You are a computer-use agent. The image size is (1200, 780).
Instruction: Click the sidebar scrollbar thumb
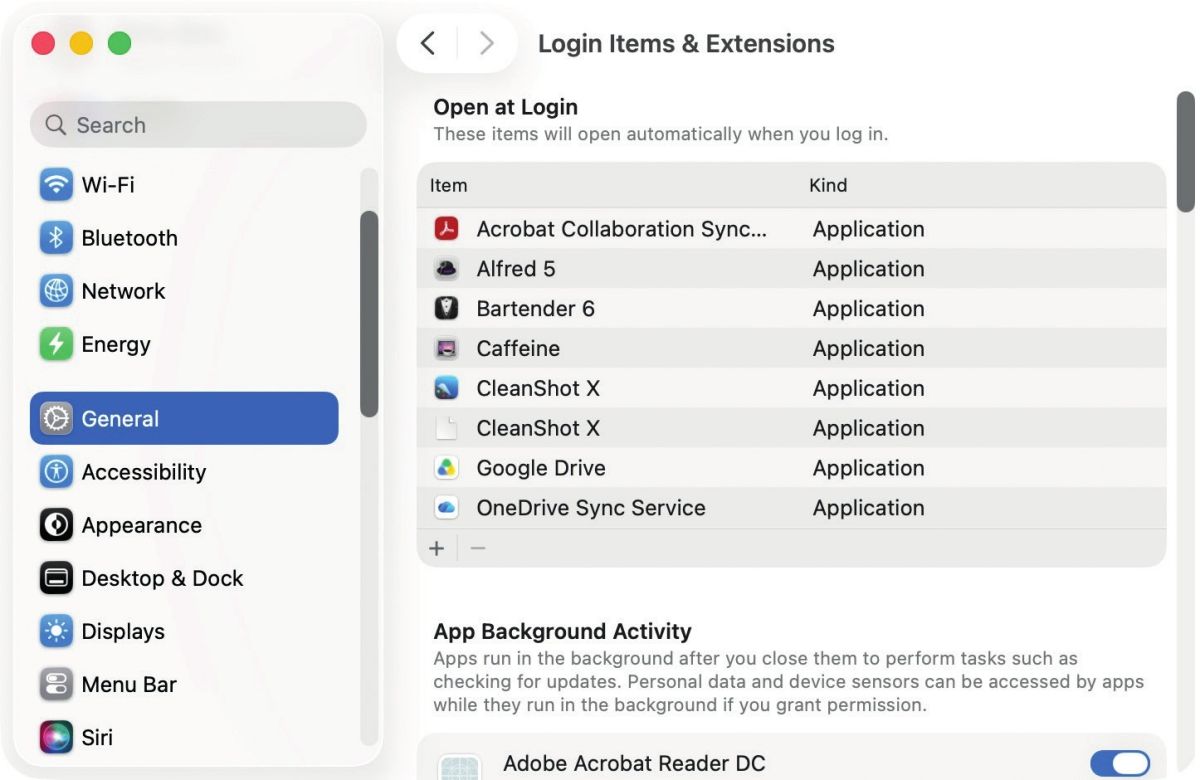[369, 313]
